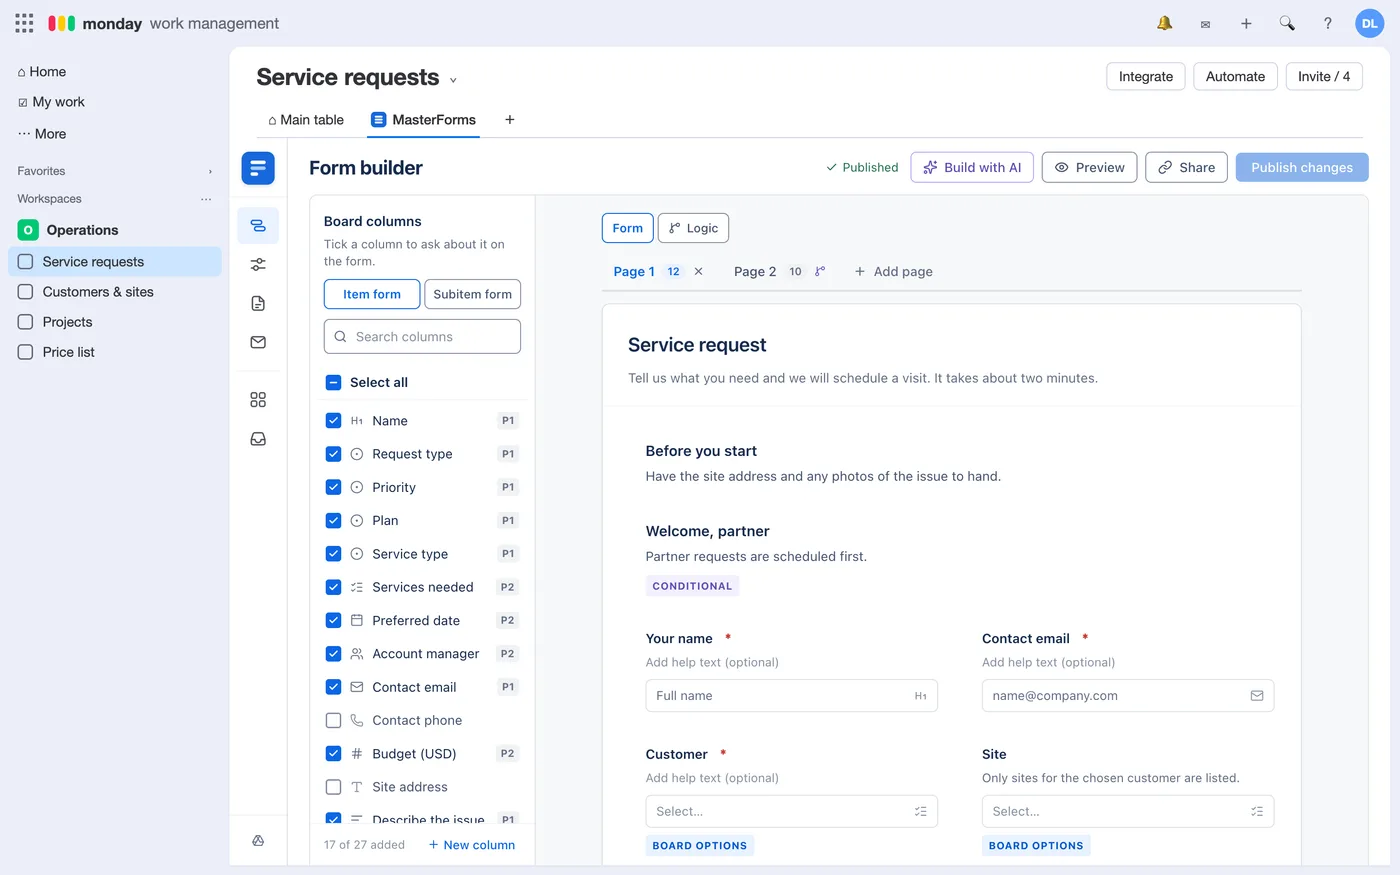
Task: Open the document icon in the form rail
Action: (x=258, y=303)
